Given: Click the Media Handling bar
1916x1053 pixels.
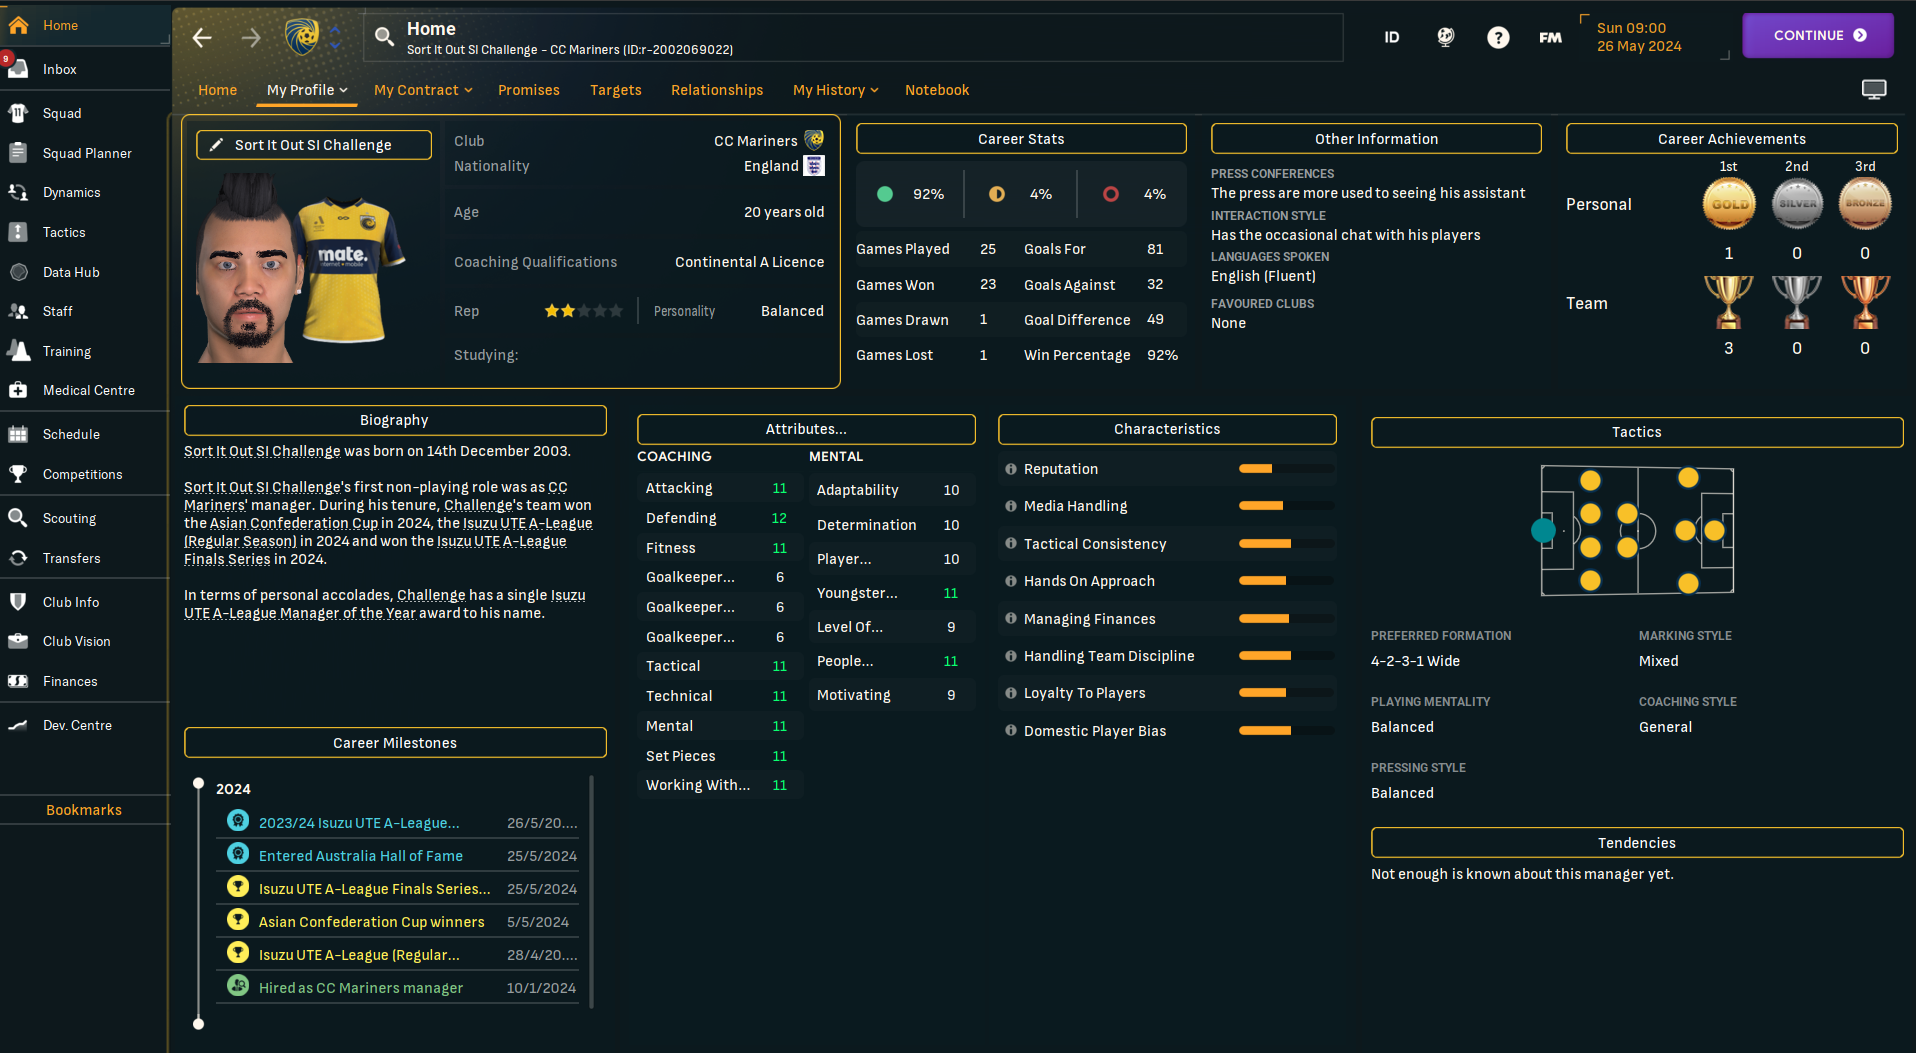Looking at the screenshot, I should pos(1286,506).
